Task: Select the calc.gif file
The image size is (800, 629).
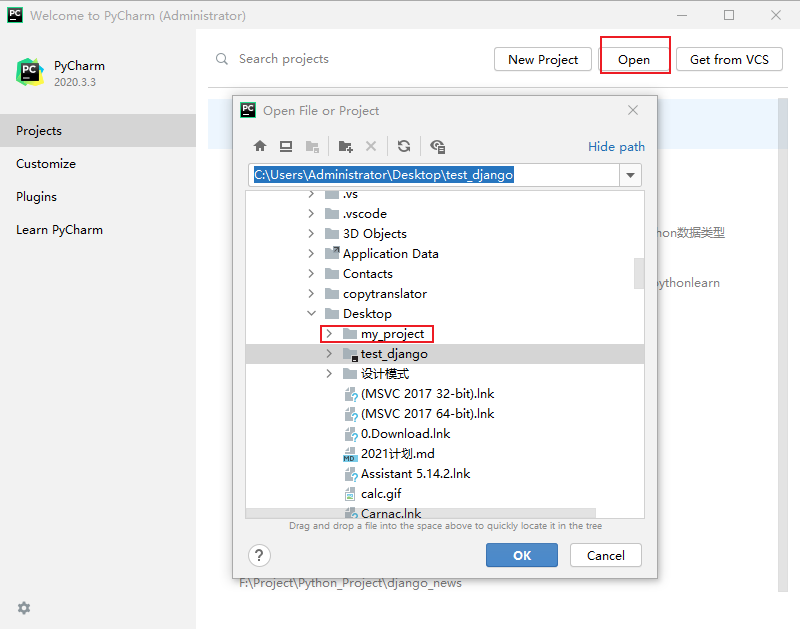Action: pos(381,494)
